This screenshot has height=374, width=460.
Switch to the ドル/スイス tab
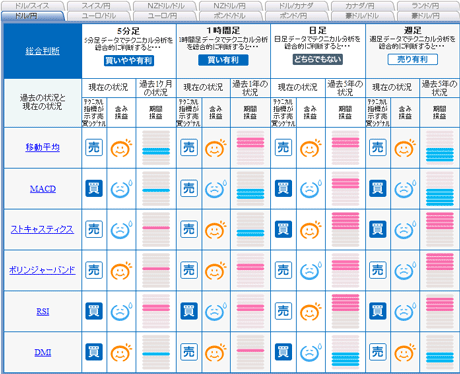[32, 6]
